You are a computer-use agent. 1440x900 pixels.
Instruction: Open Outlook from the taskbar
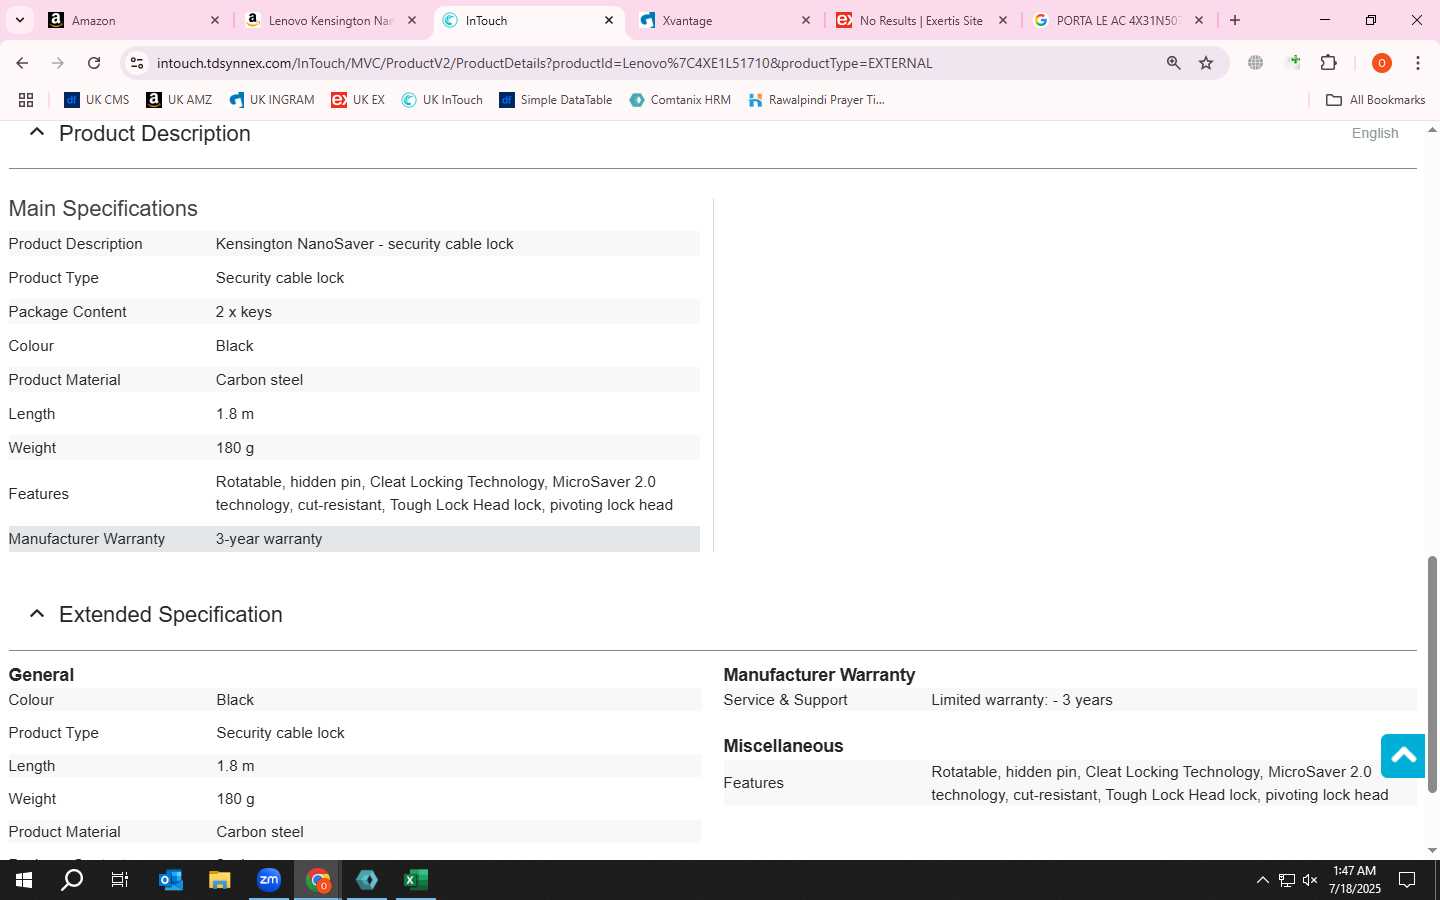tap(171, 880)
